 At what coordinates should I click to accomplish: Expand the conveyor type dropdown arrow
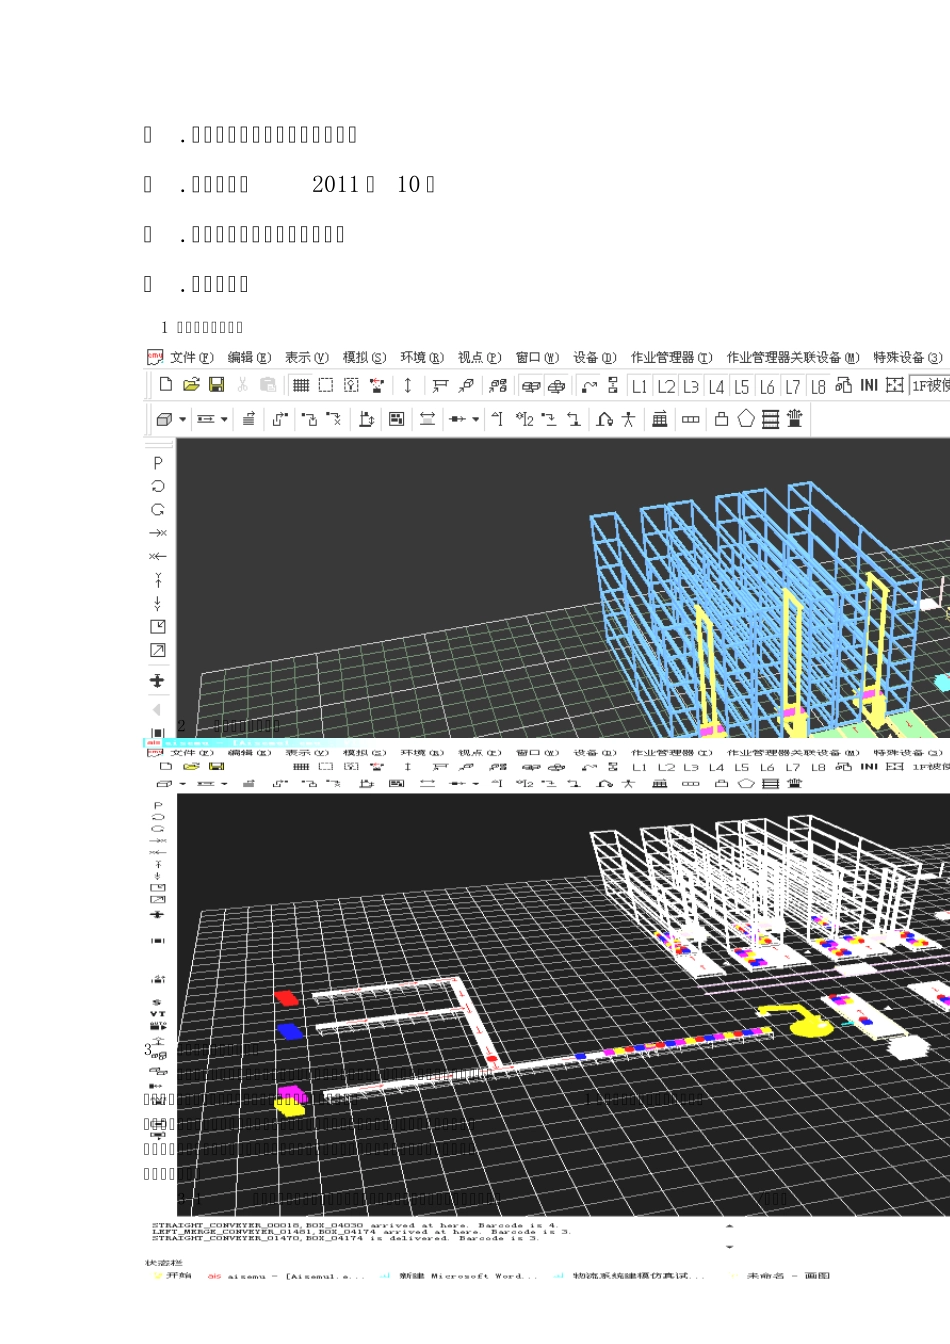(x=224, y=420)
